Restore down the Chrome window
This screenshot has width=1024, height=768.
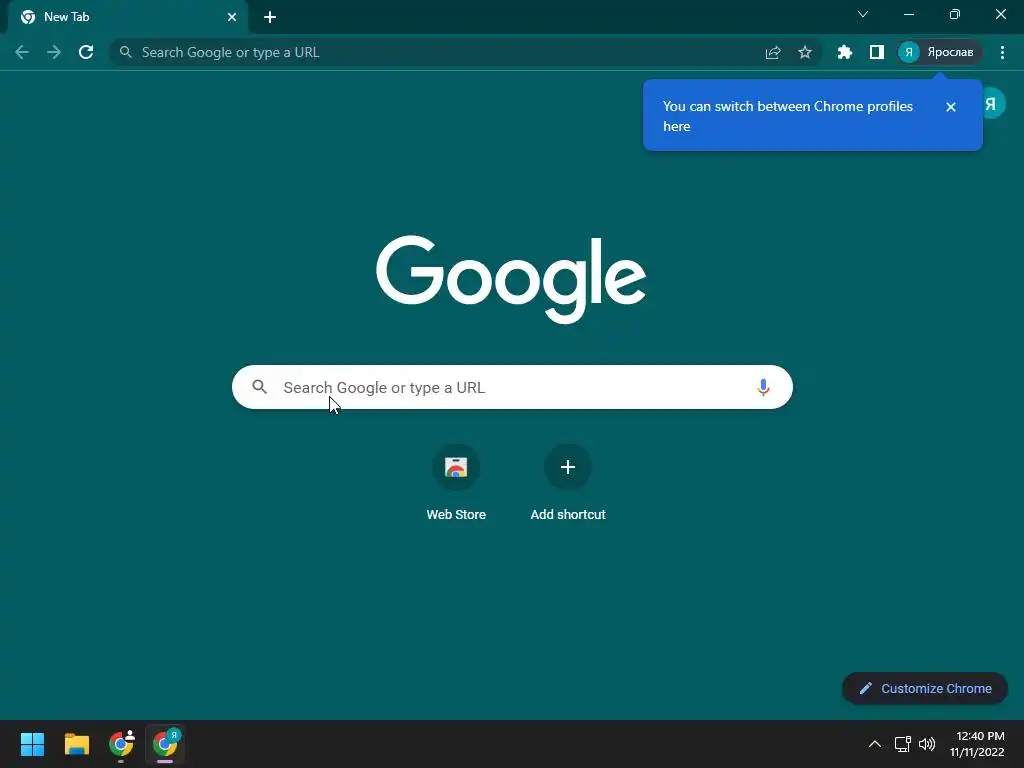[x=955, y=14]
